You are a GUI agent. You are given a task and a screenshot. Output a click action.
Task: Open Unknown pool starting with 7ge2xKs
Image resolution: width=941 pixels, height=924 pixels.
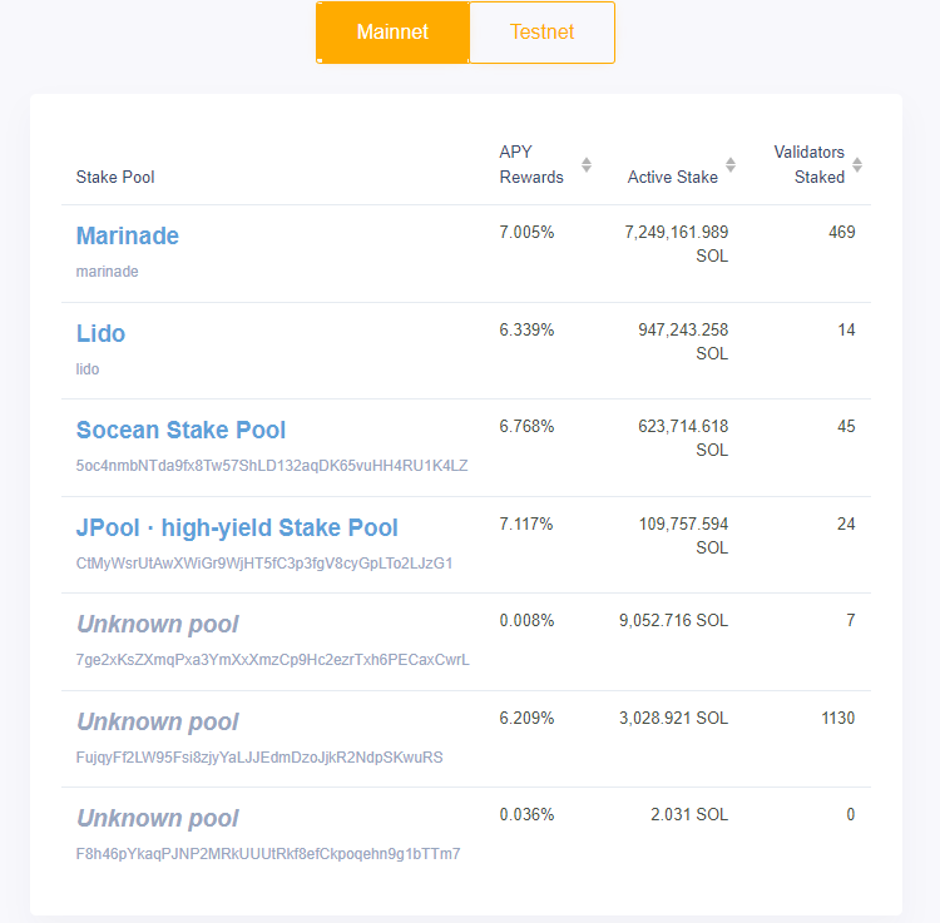157,623
